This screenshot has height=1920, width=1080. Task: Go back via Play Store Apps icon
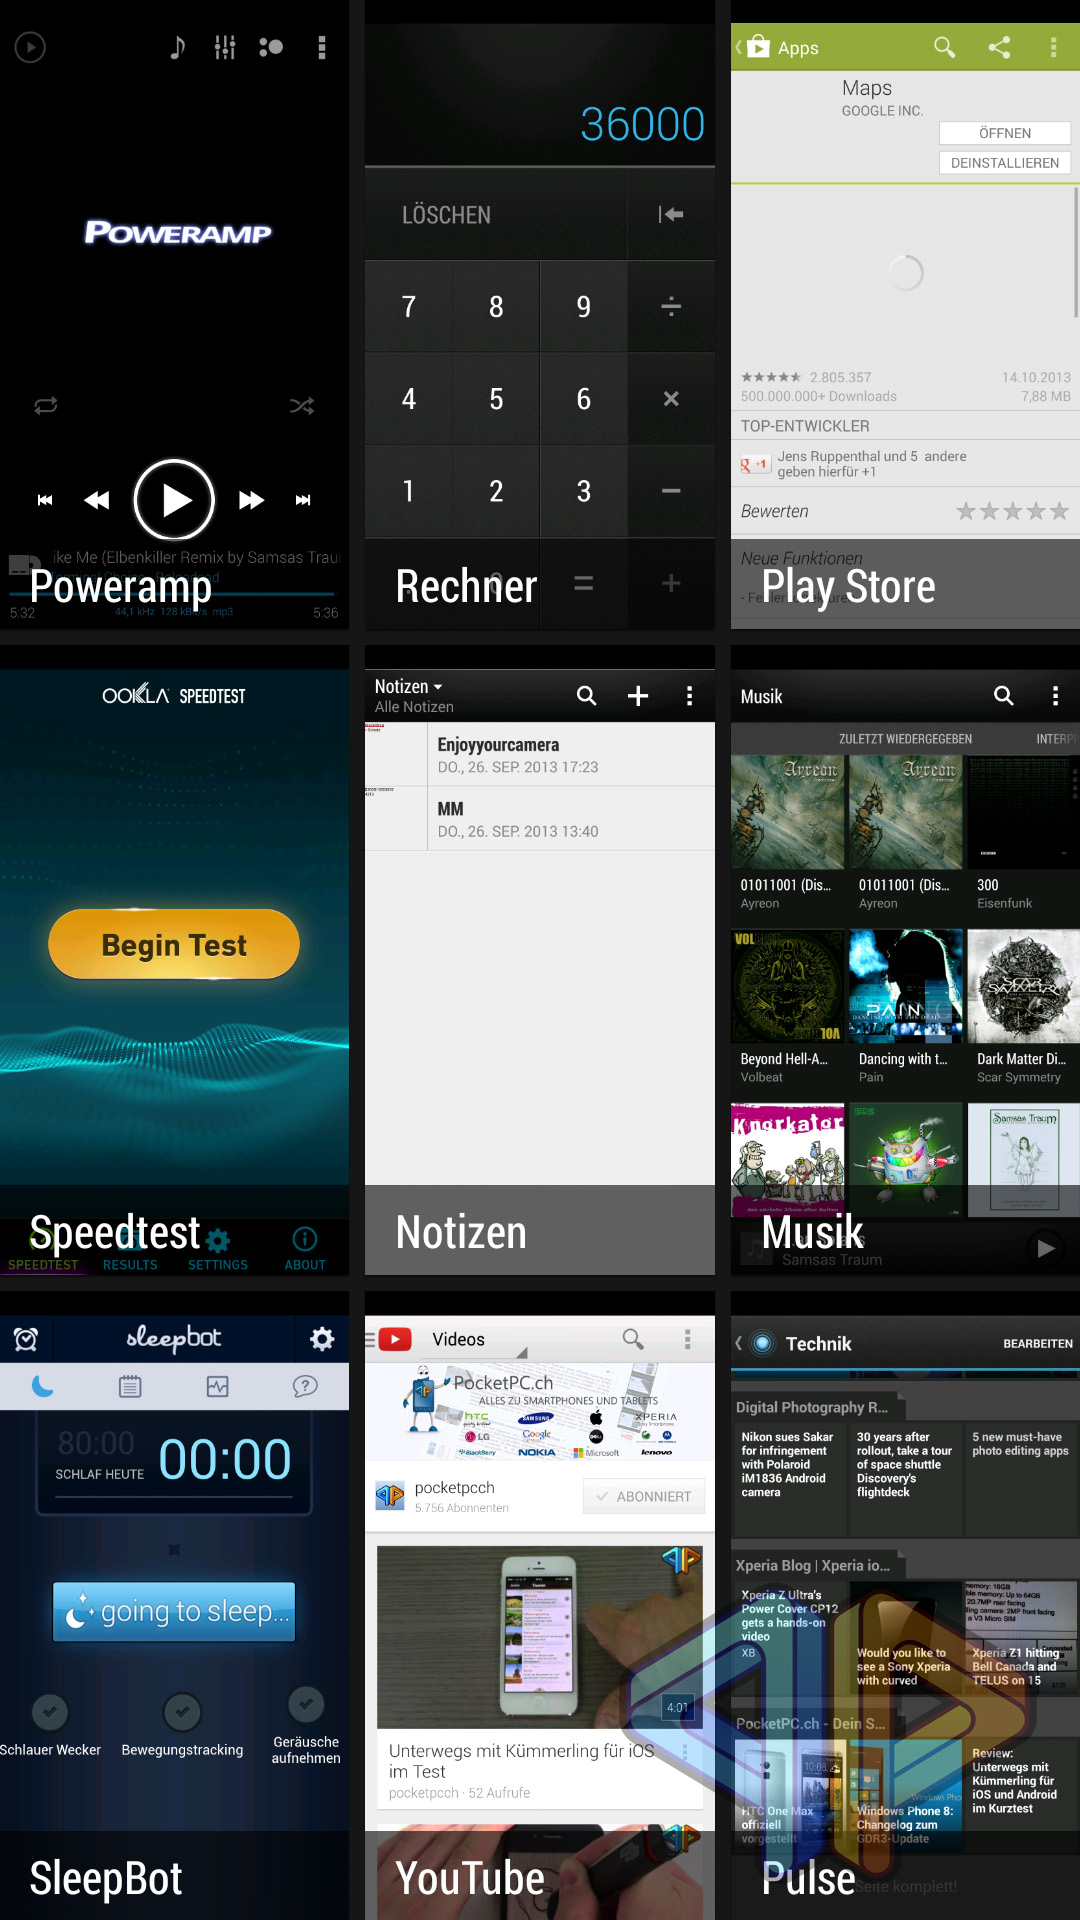point(755,47)
